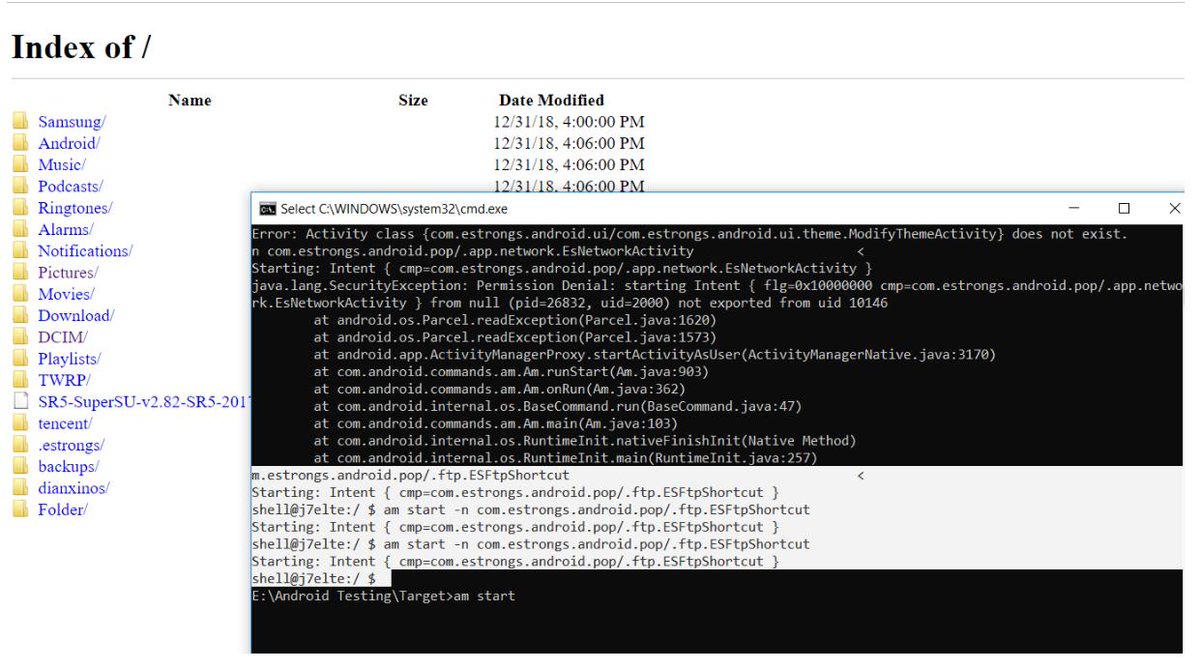Click the folder icon beside tencent/
The height and width of the screenshot is (669, 1200).
pyautogui.click(x=20, y=423)
